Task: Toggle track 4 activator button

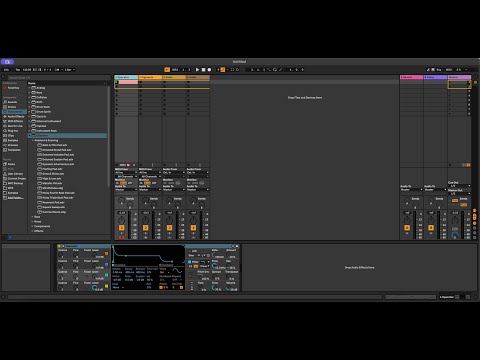Action: point(193,228)
